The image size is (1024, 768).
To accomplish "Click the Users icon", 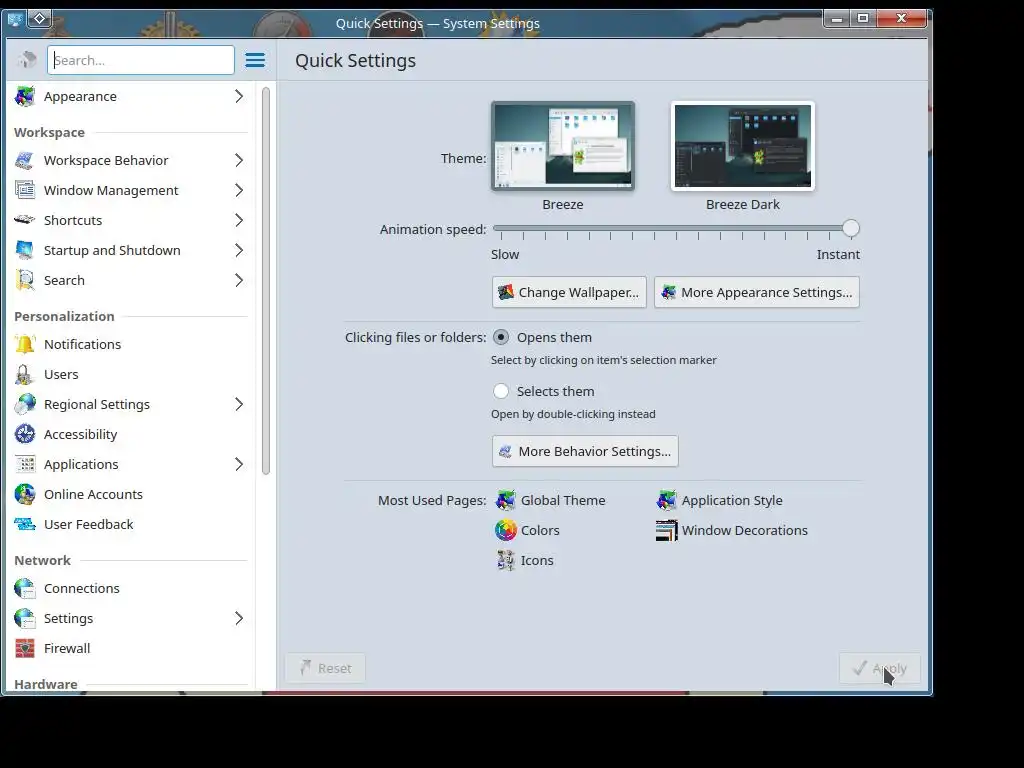I will 25,375.
